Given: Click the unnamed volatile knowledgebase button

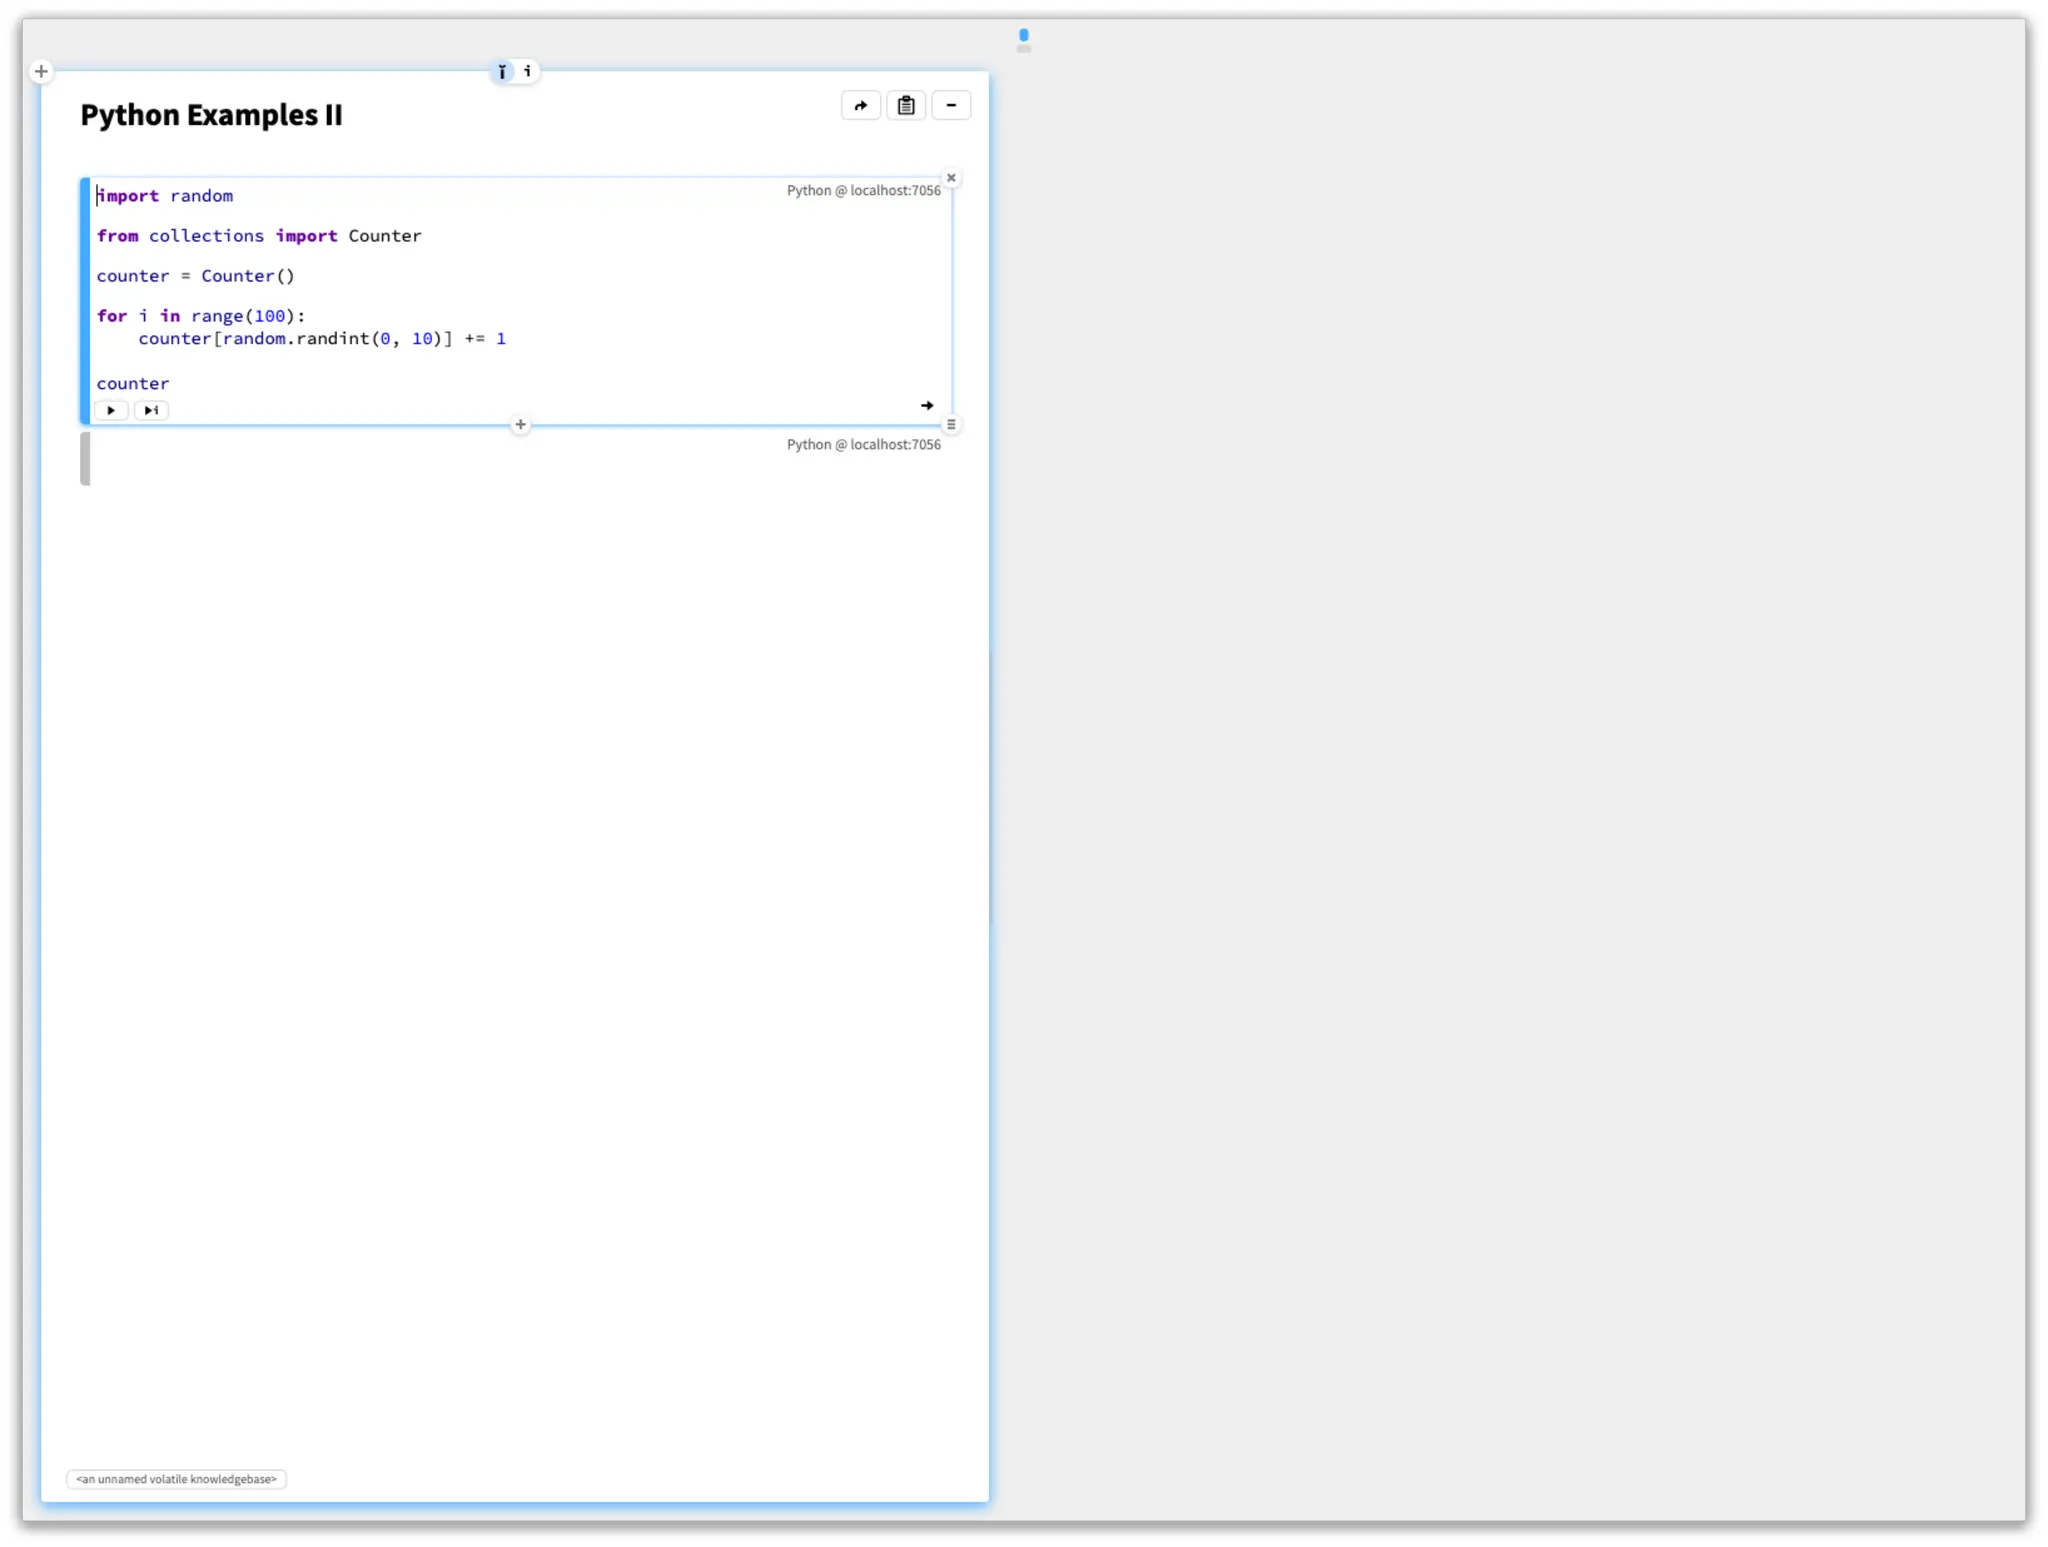Looking at the screenshot, I should [x=177, y=1479].
